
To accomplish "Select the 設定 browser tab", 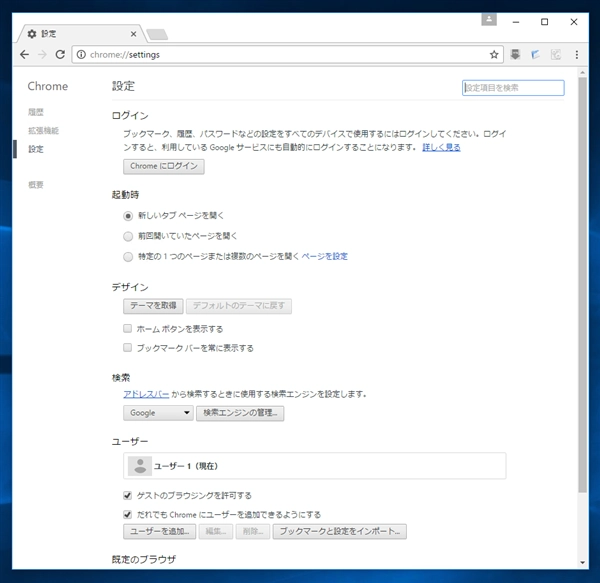I will click(82, 34).
